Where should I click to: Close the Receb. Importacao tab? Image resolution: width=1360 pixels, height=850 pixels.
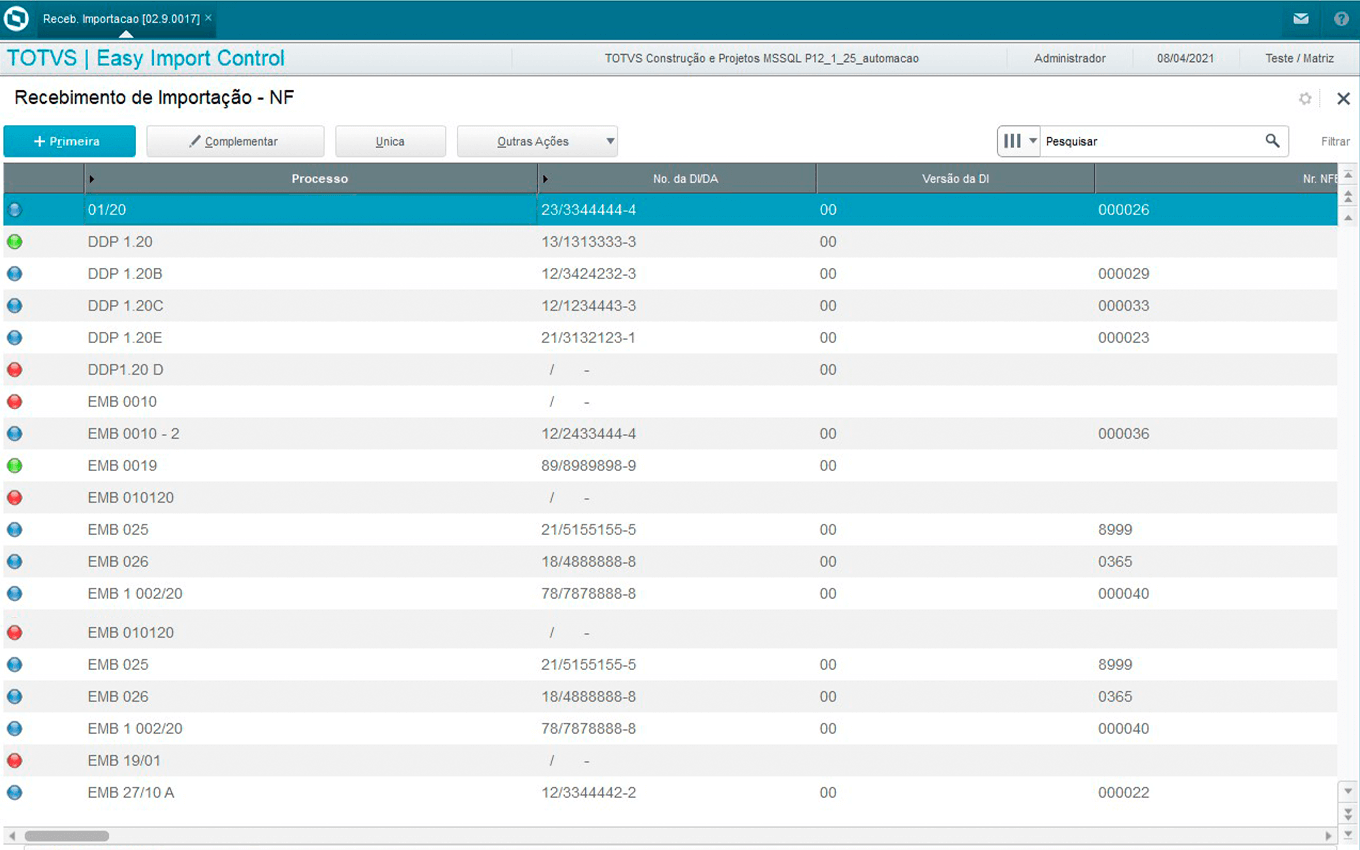pos(208,18)
